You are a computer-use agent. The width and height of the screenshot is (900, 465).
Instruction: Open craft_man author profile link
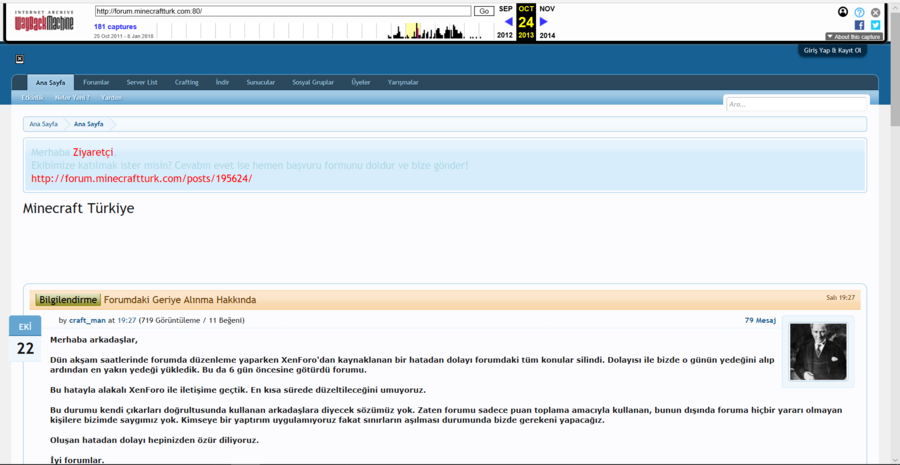[87, 320]
